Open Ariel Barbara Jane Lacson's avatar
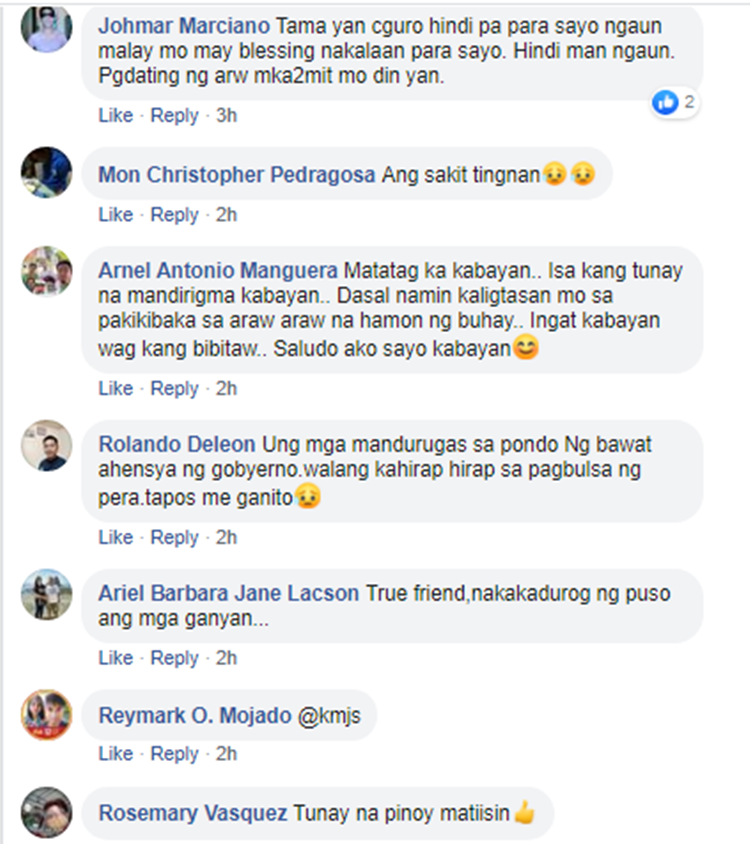750x844 pixels. (x=46, y=594)
